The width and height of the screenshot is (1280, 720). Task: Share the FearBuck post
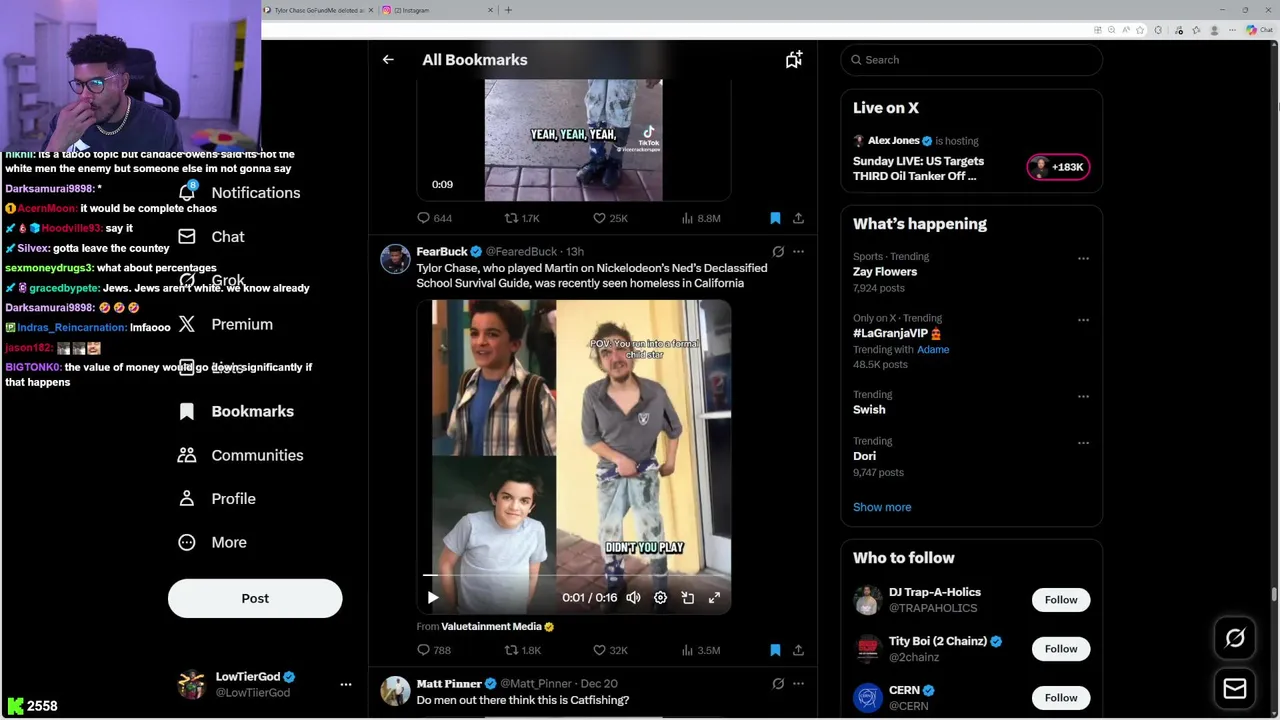click(798, 650)
